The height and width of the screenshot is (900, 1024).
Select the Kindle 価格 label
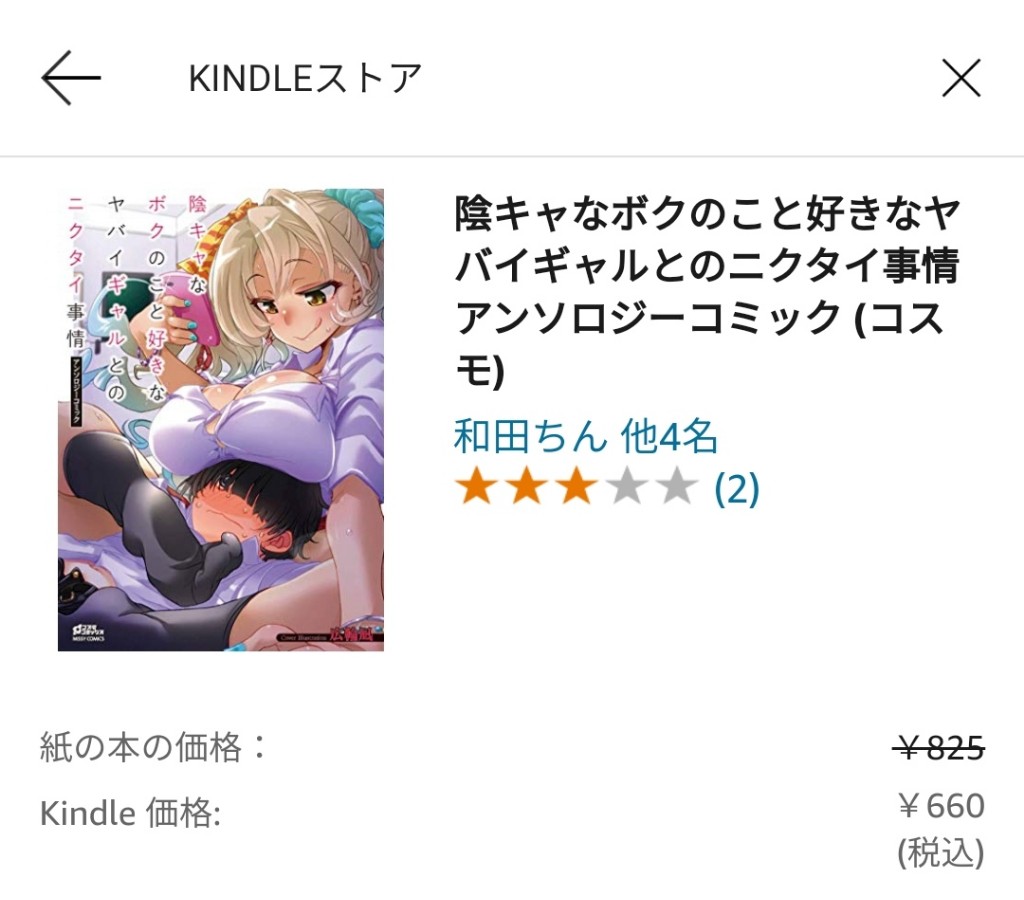coord(130,813)
